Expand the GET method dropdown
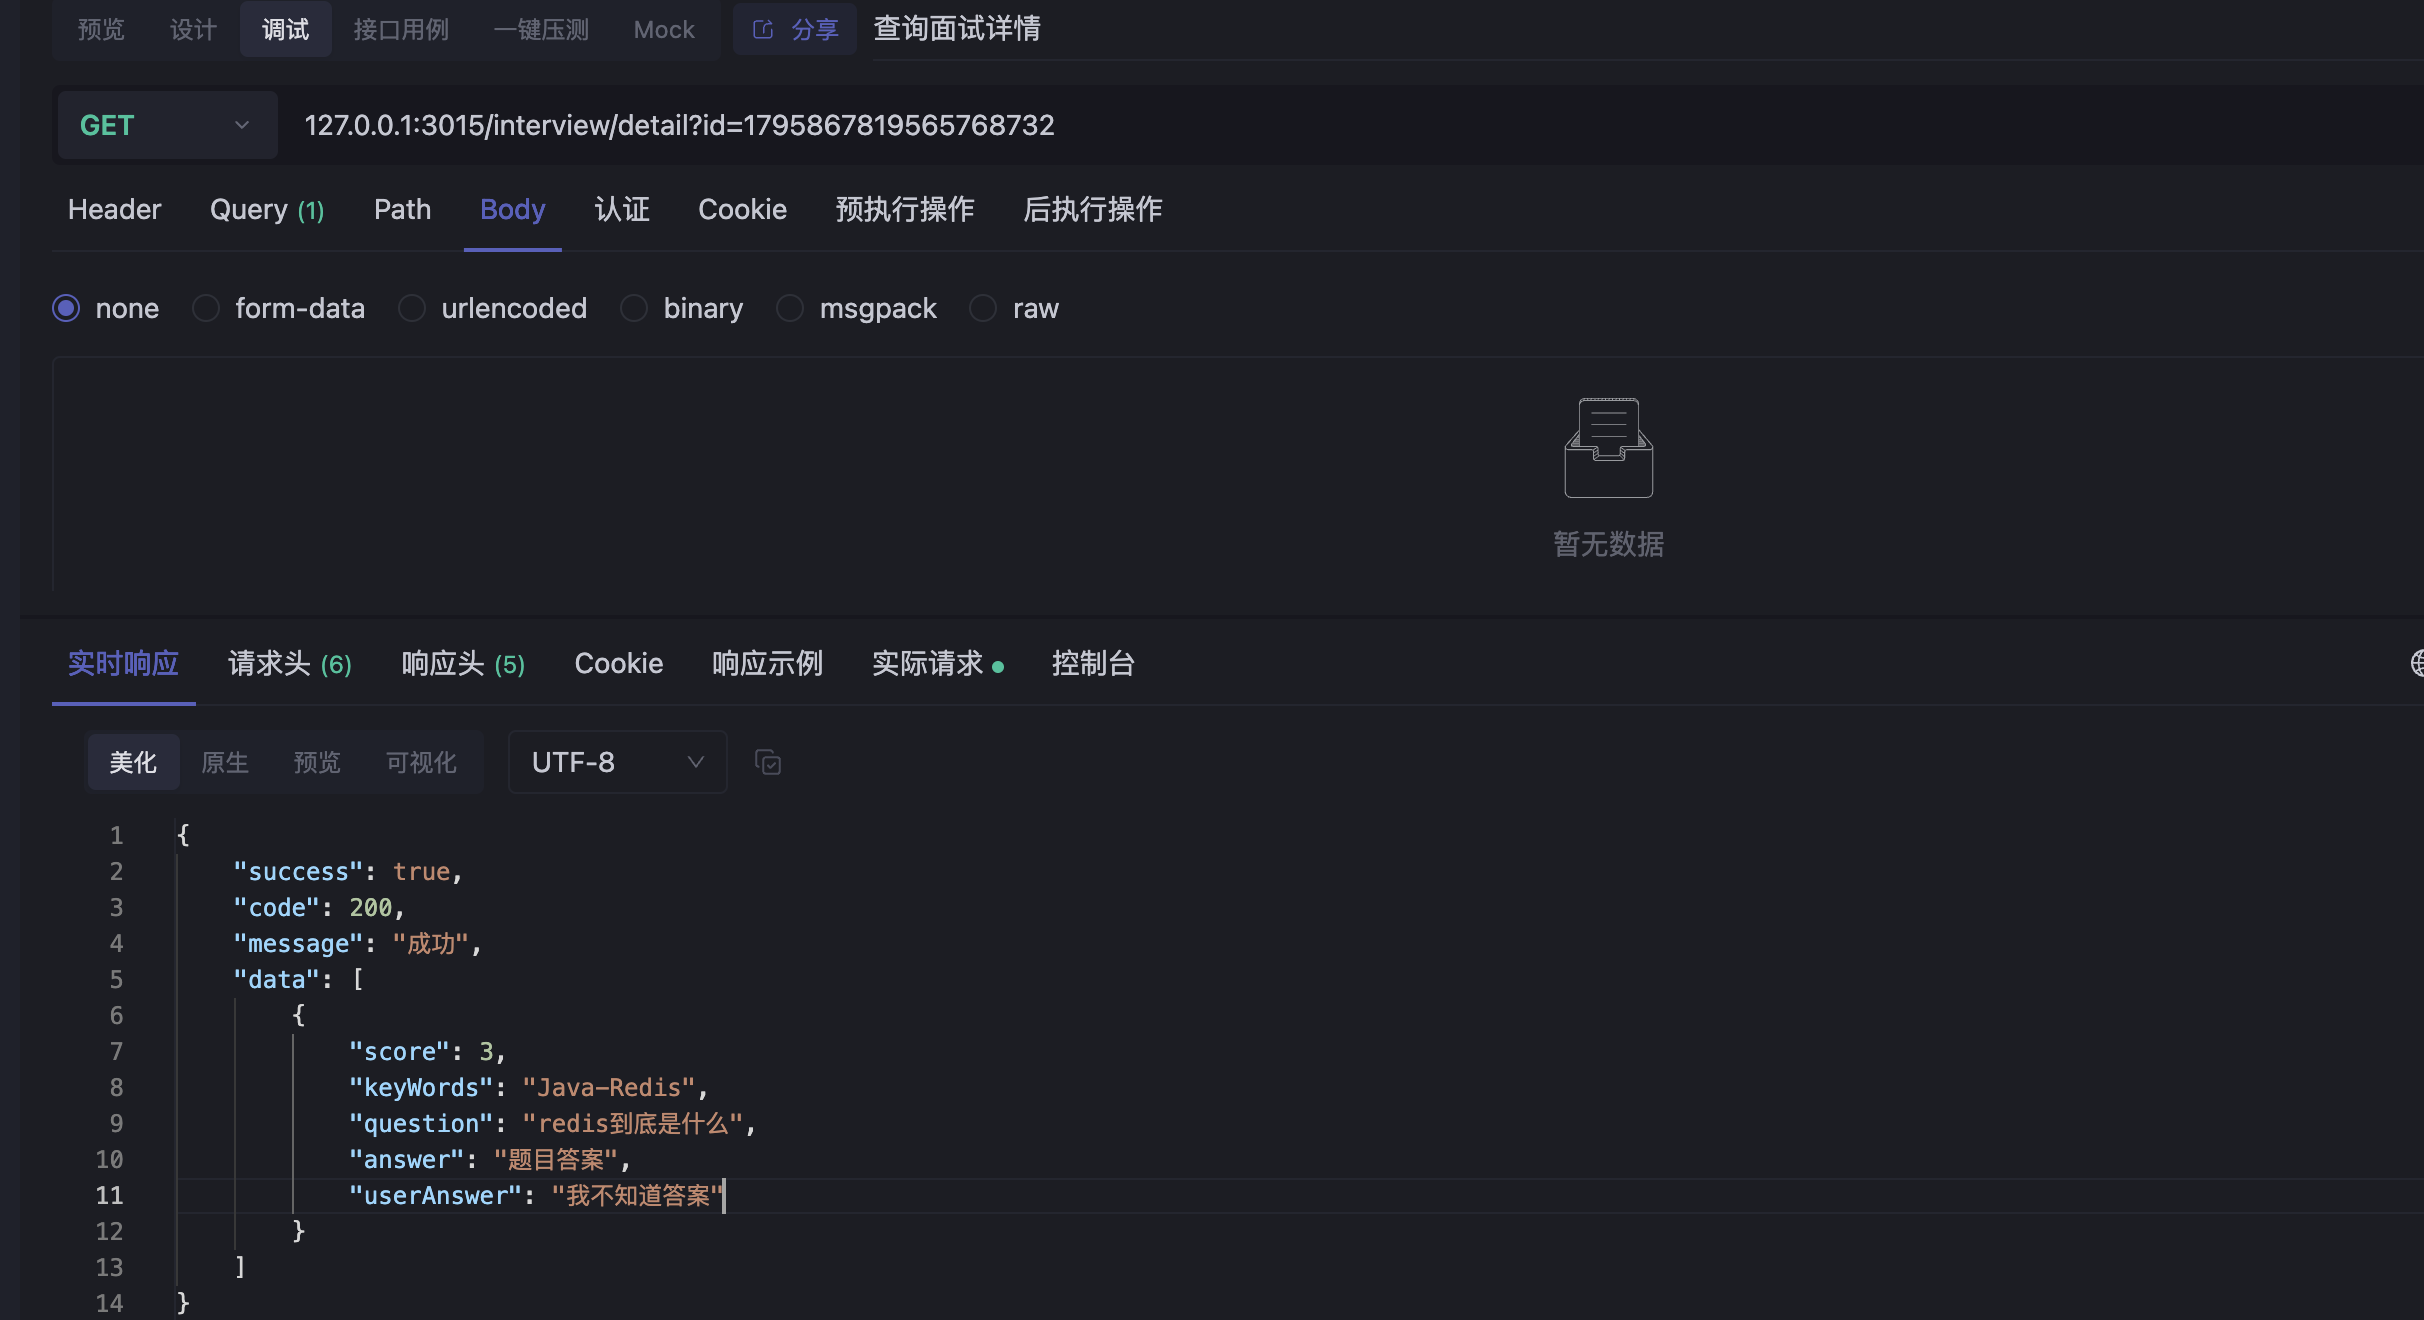This screenshot has height=1320, width=2424. point(240,124)
